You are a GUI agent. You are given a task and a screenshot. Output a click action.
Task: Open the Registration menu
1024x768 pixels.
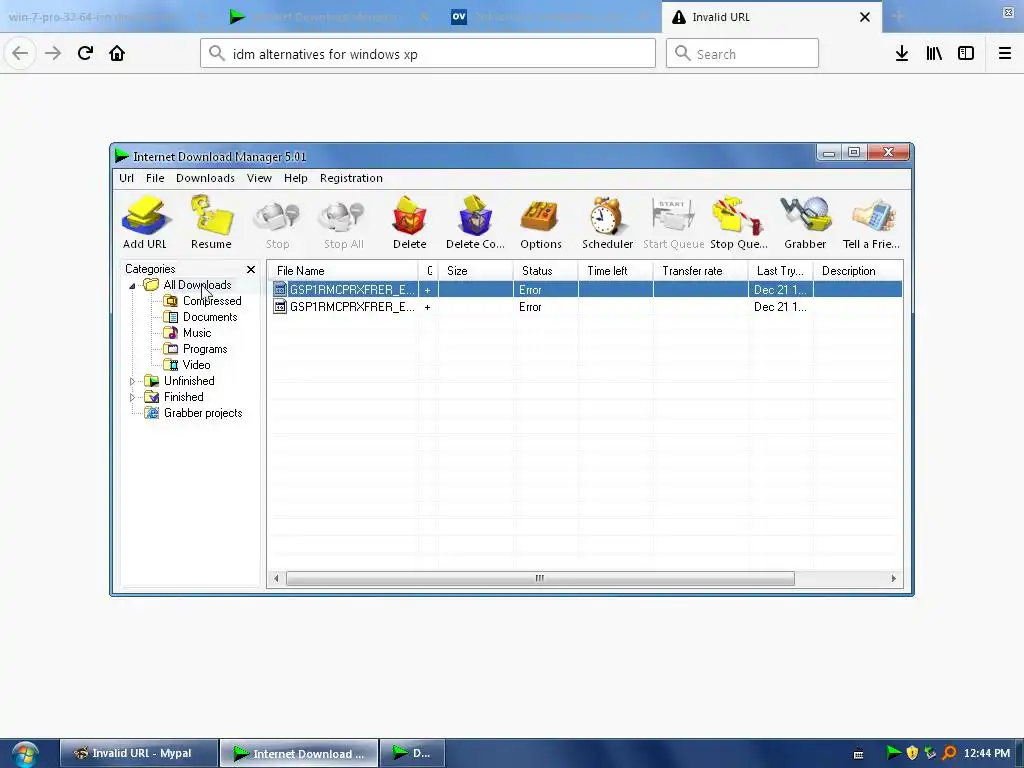[351, 178]
